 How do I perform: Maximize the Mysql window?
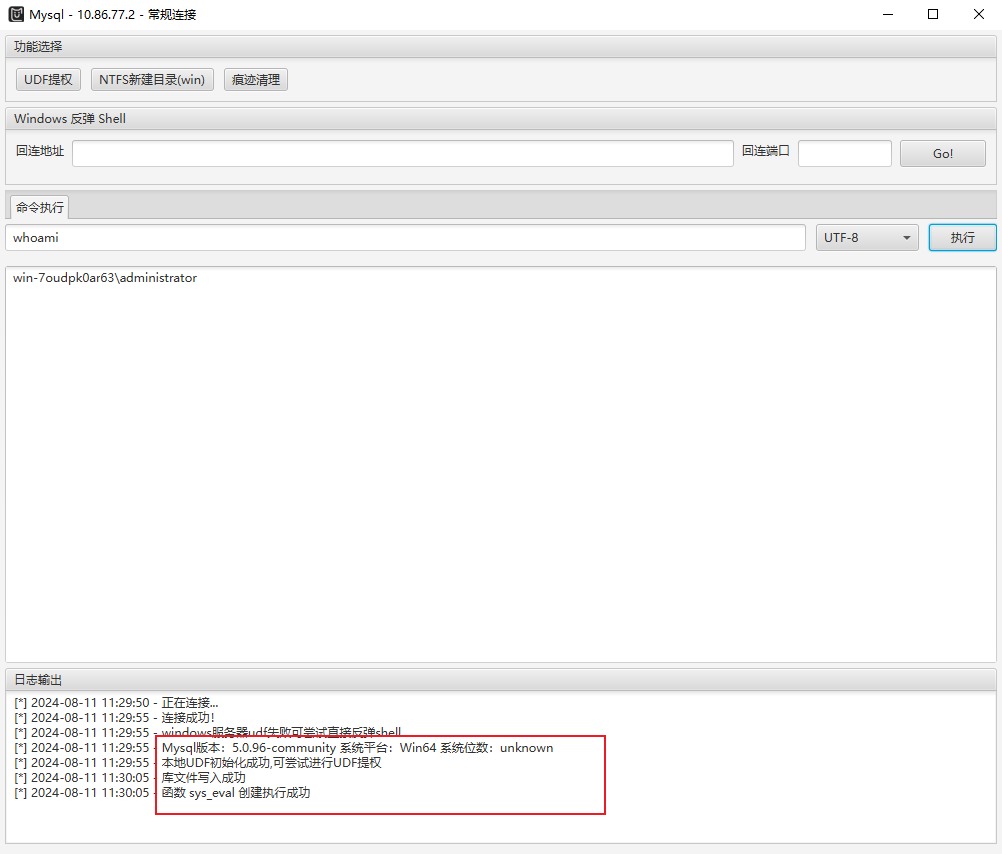(x=933, y=14)
